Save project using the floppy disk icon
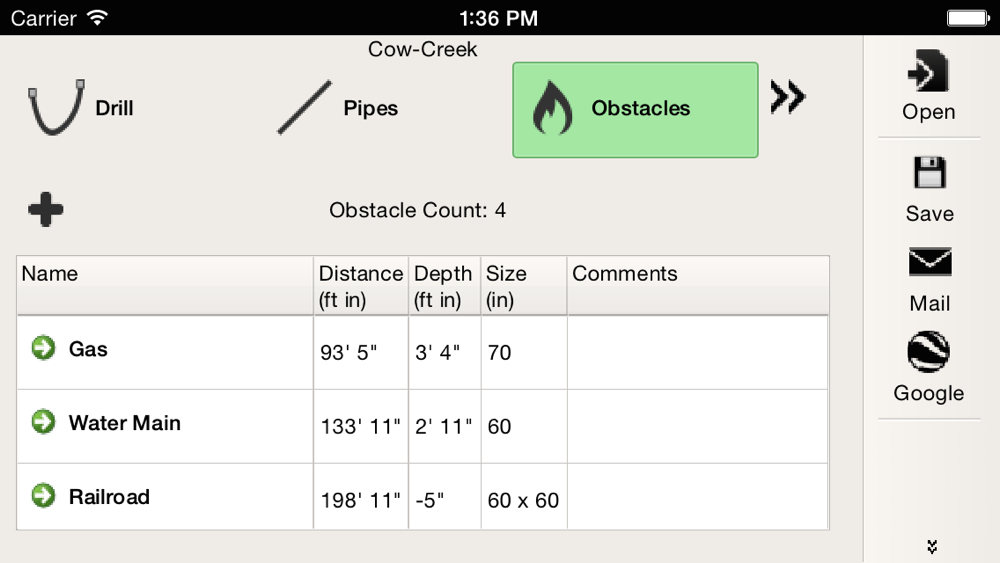The image size is (1000, 563). (x=929, y=172)
